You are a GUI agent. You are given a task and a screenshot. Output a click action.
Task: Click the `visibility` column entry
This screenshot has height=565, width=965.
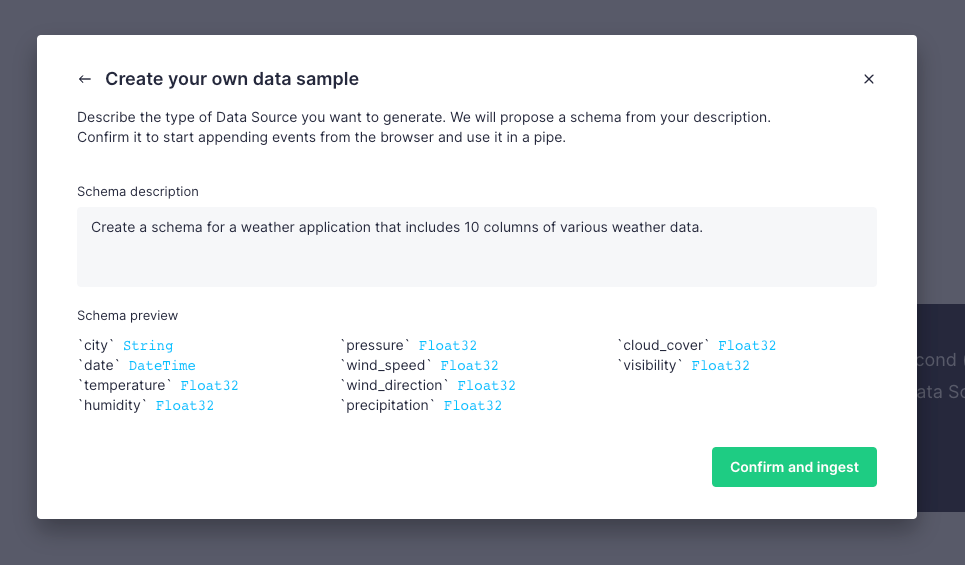click(650, 365)
